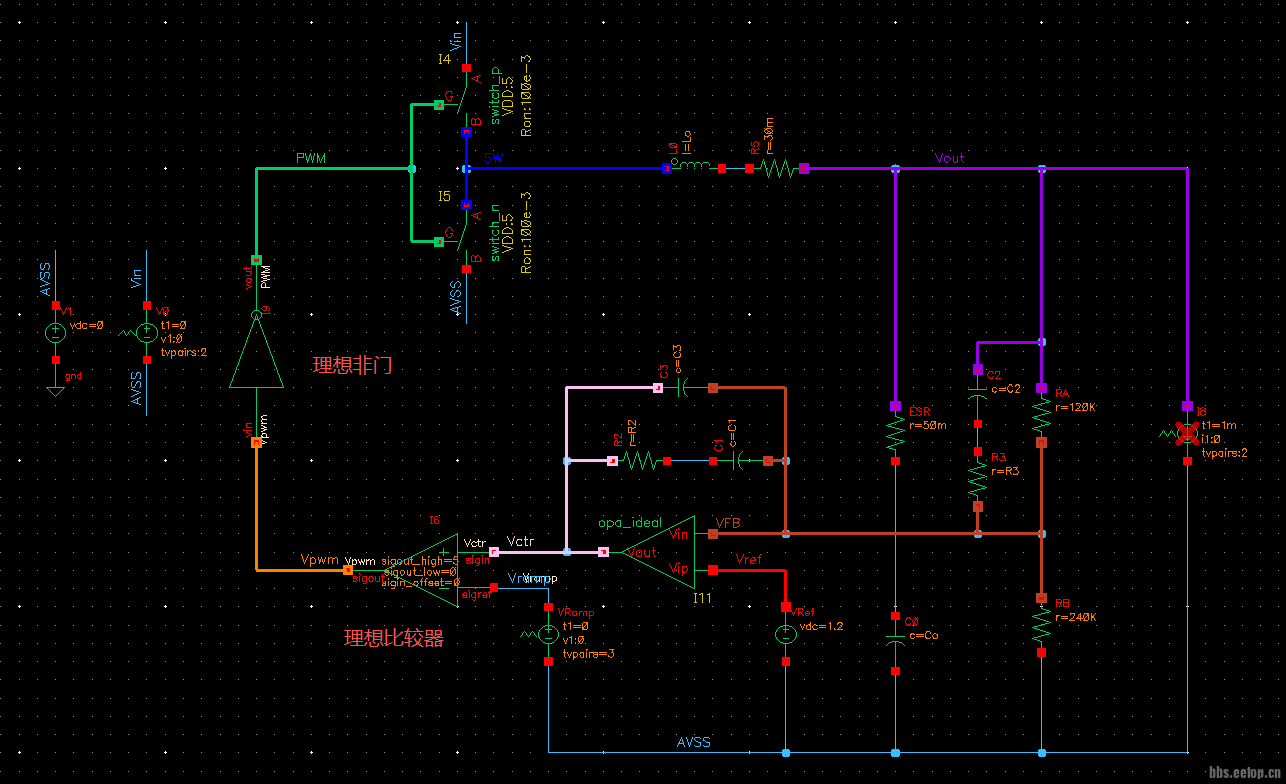Click the gnd ground symbol
Screen dimensions: 1286x784
[x=56, y=388]
